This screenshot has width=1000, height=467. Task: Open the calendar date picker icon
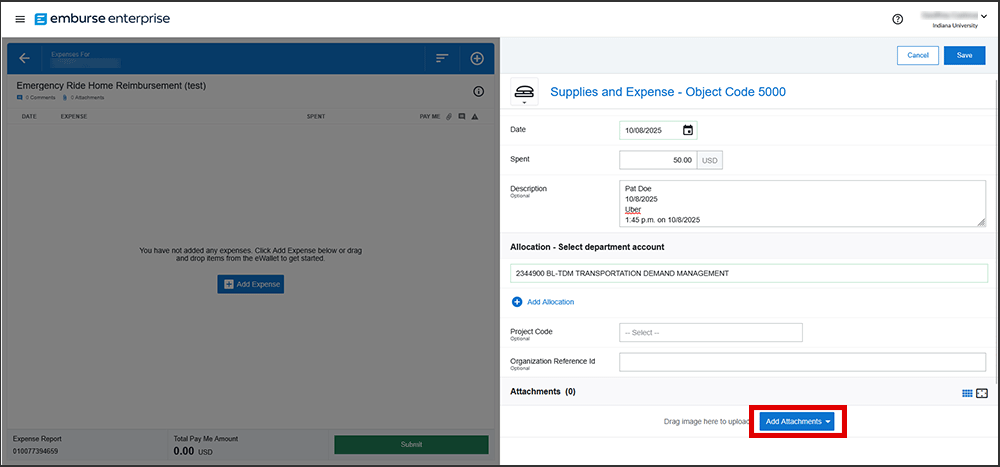click(x=688, y=130)
